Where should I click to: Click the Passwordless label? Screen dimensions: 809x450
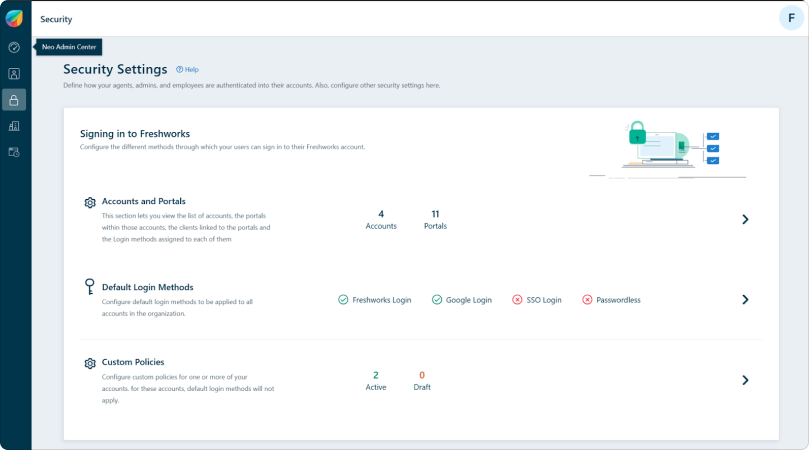pyautogui.click(x=618, y=300)
